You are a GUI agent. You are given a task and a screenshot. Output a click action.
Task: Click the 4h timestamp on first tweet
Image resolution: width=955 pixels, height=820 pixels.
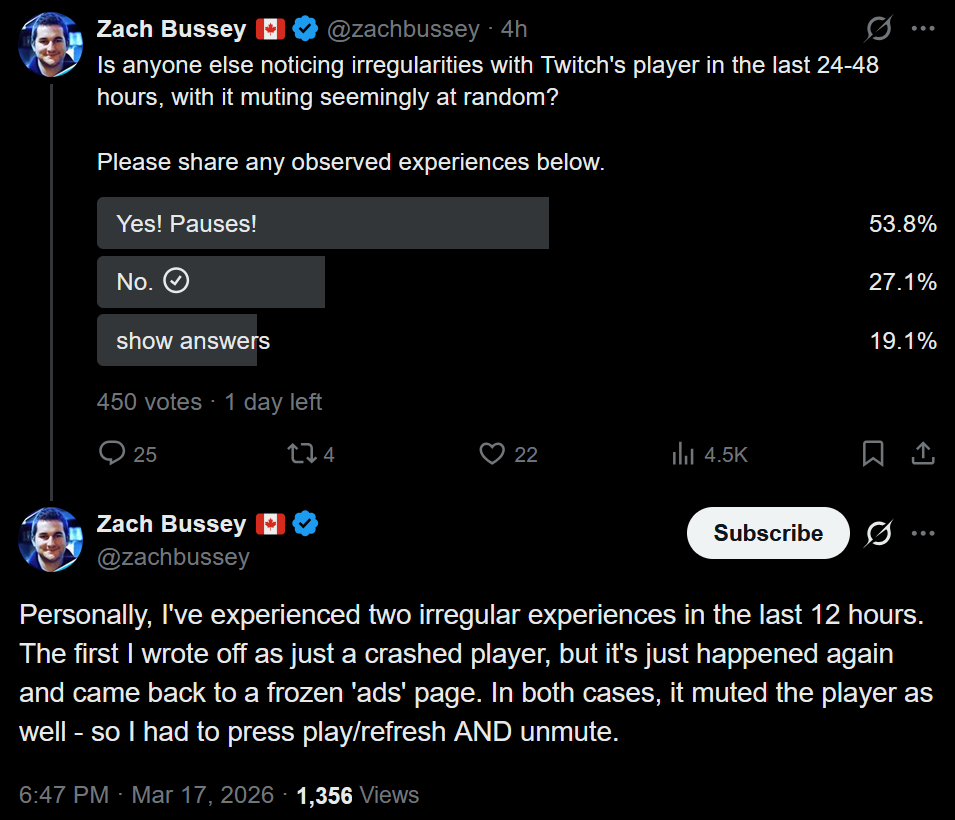pos(514,30)
